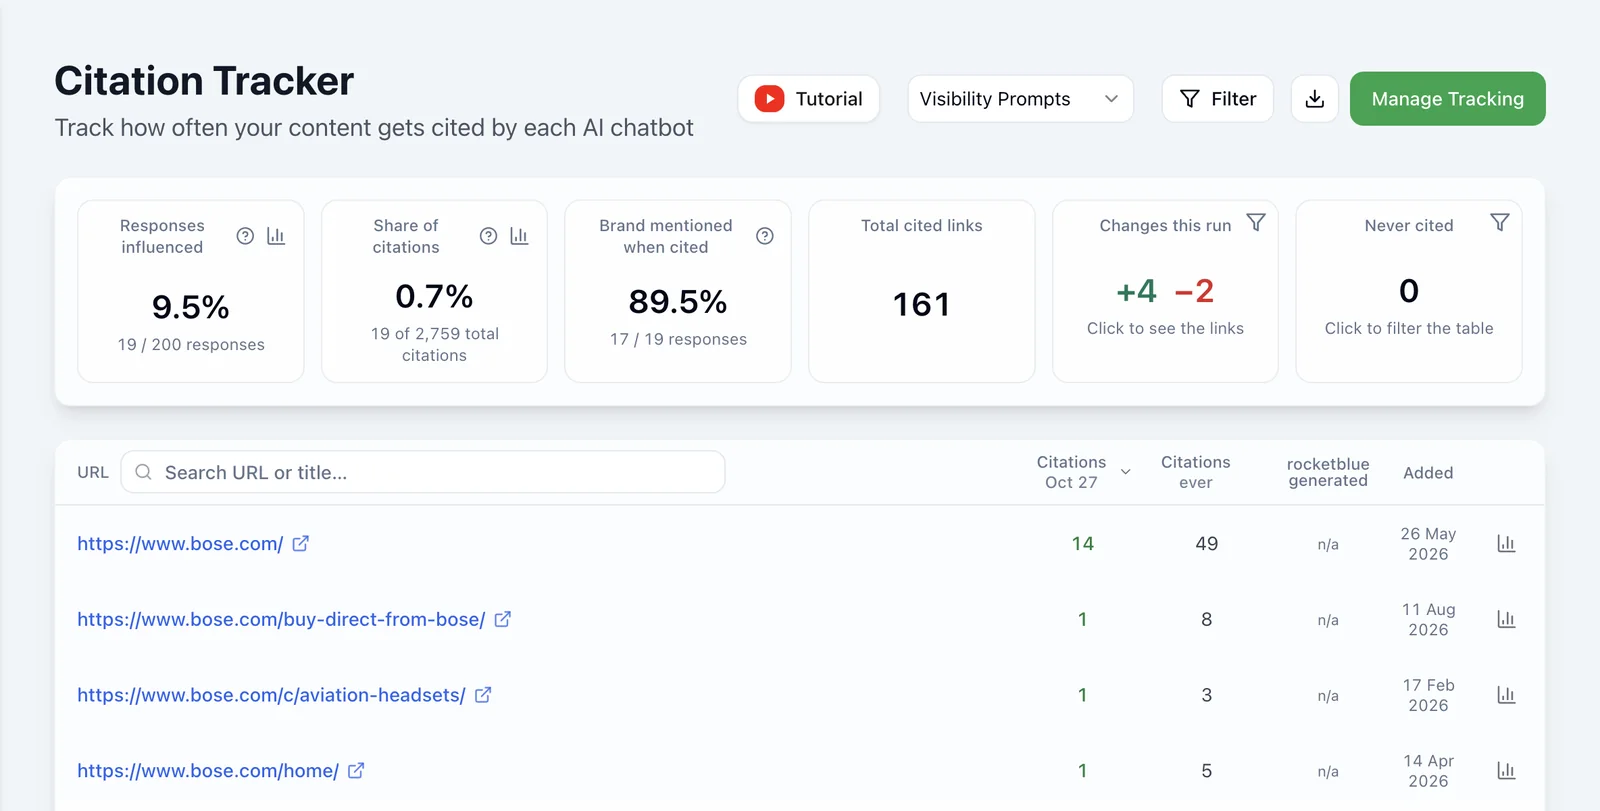Screen dimensions: 1600x811
Task: Open chart icon for Share of citations
Action: click(x=519, y=236)
